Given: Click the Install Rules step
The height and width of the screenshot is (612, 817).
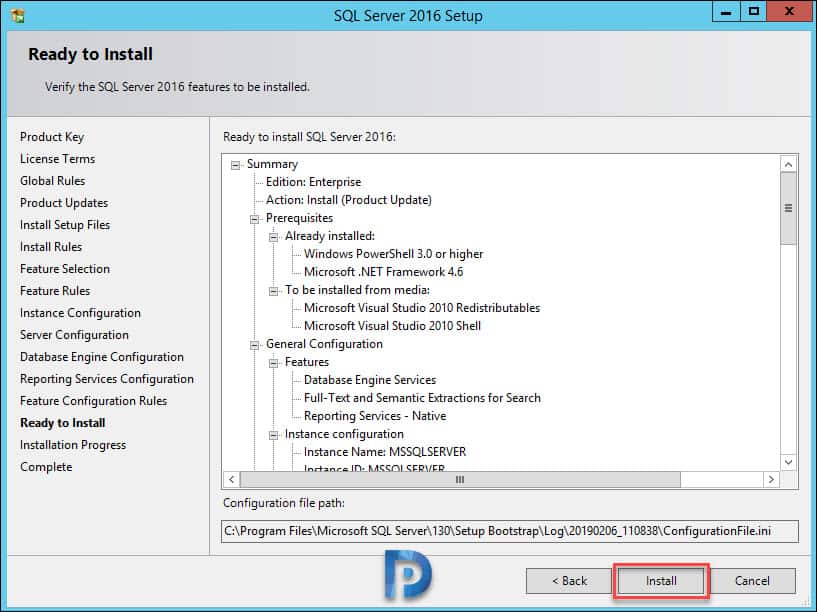Looking at the screenshot, I should 51,247.
